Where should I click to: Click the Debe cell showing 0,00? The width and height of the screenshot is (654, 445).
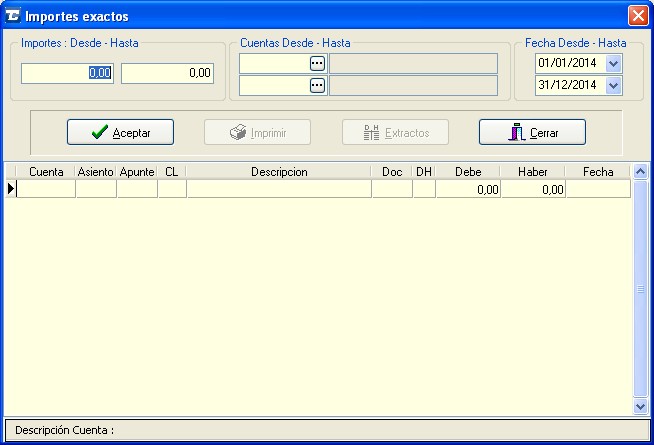[x=468, y=189]
